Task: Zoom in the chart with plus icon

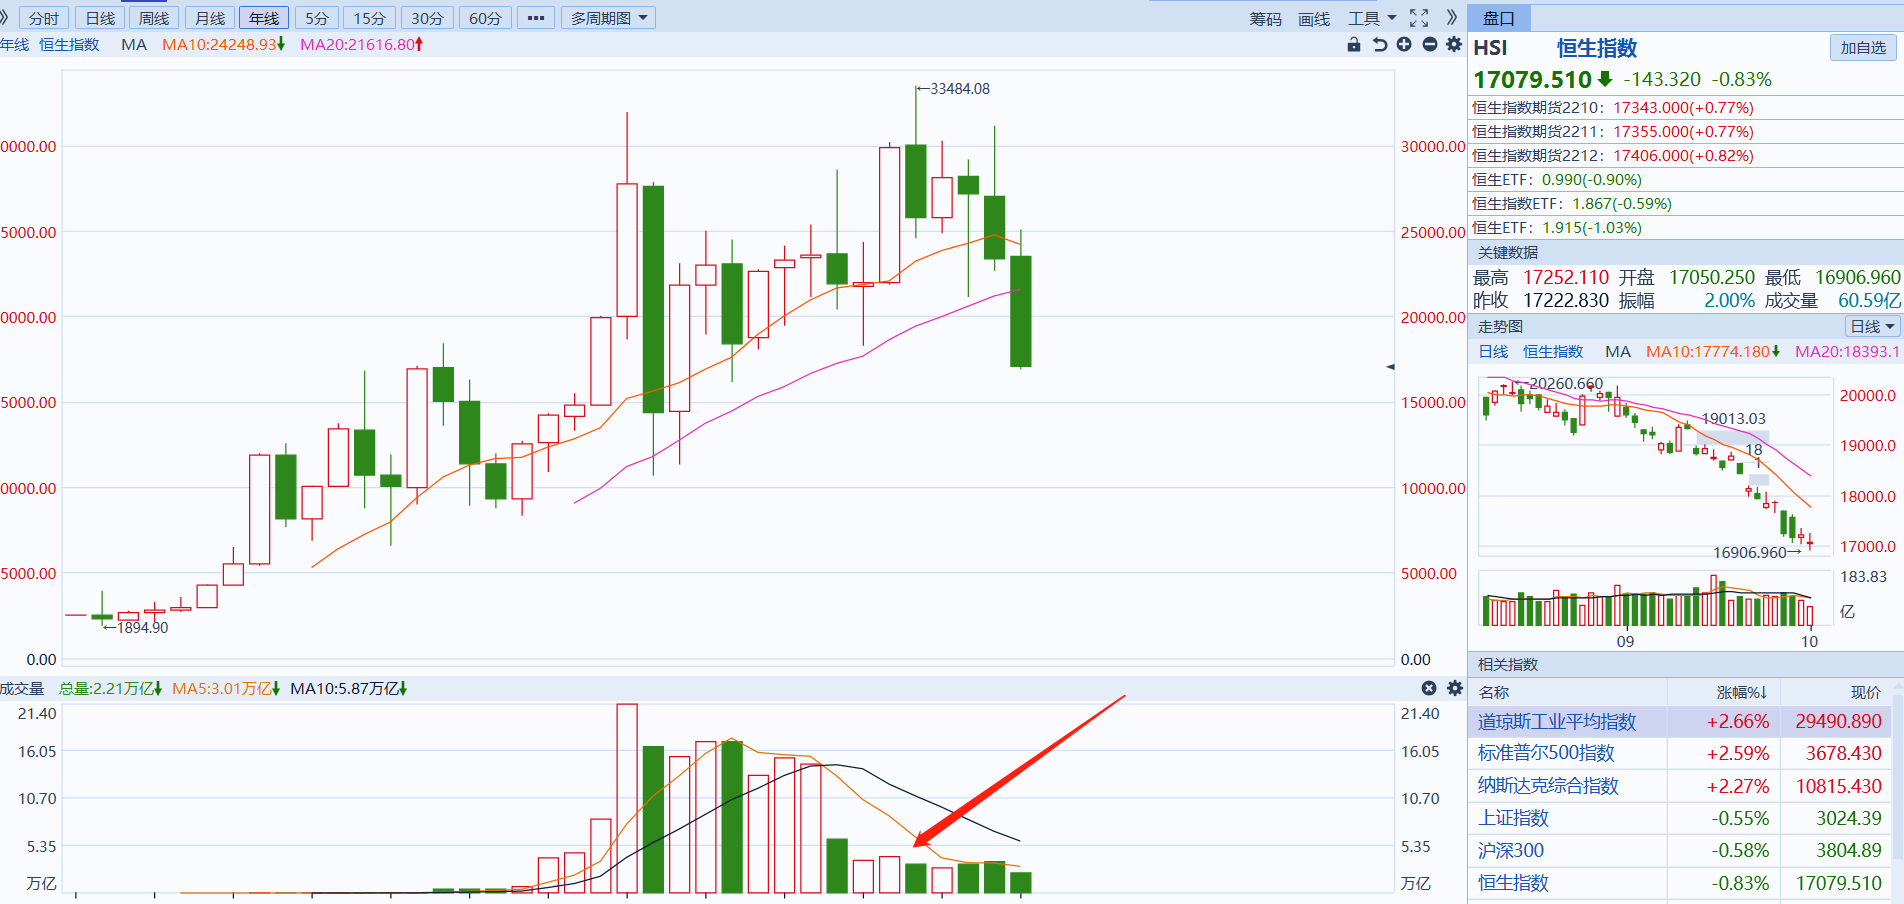Action: pyautogui.click(x=1404, y=44)
